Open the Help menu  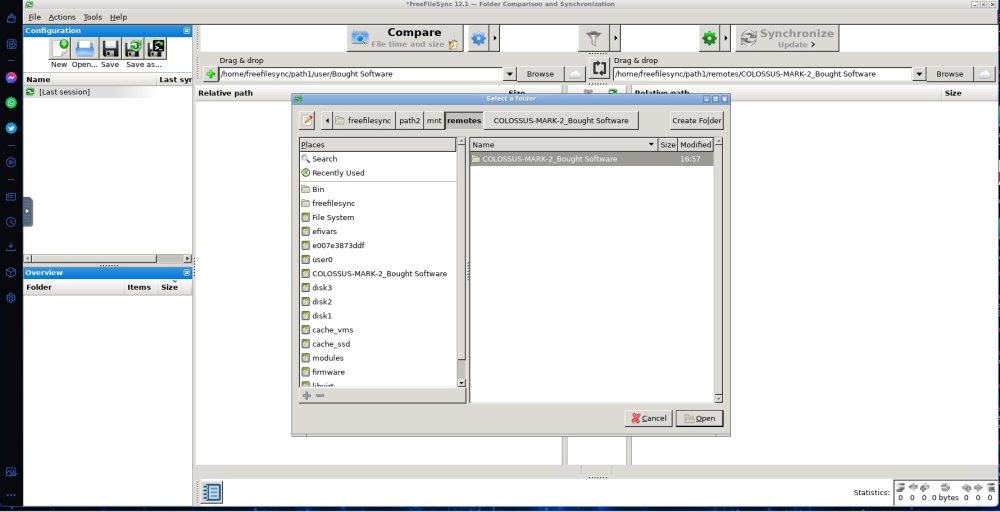118,17
